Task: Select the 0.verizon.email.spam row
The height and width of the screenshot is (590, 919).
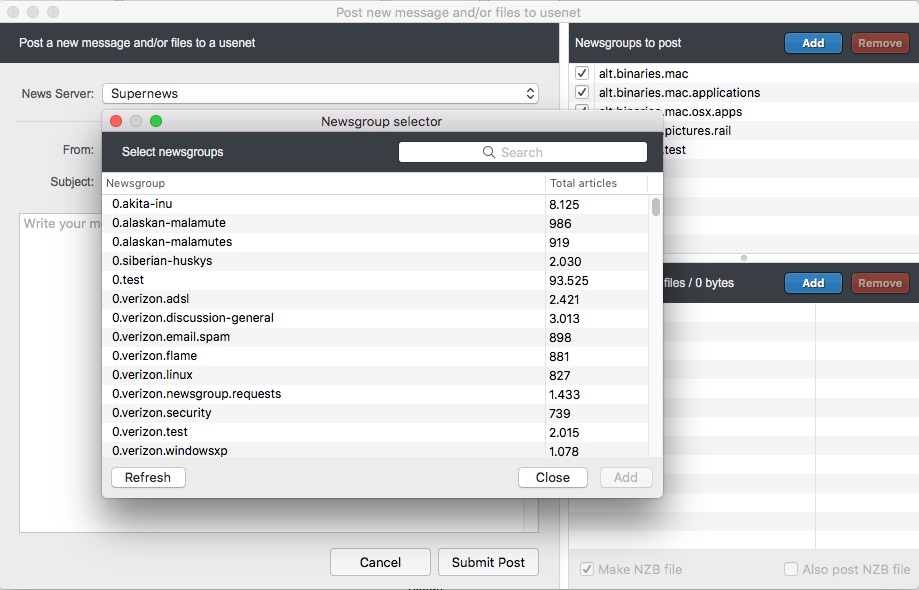Action: [x=375, y=337]
